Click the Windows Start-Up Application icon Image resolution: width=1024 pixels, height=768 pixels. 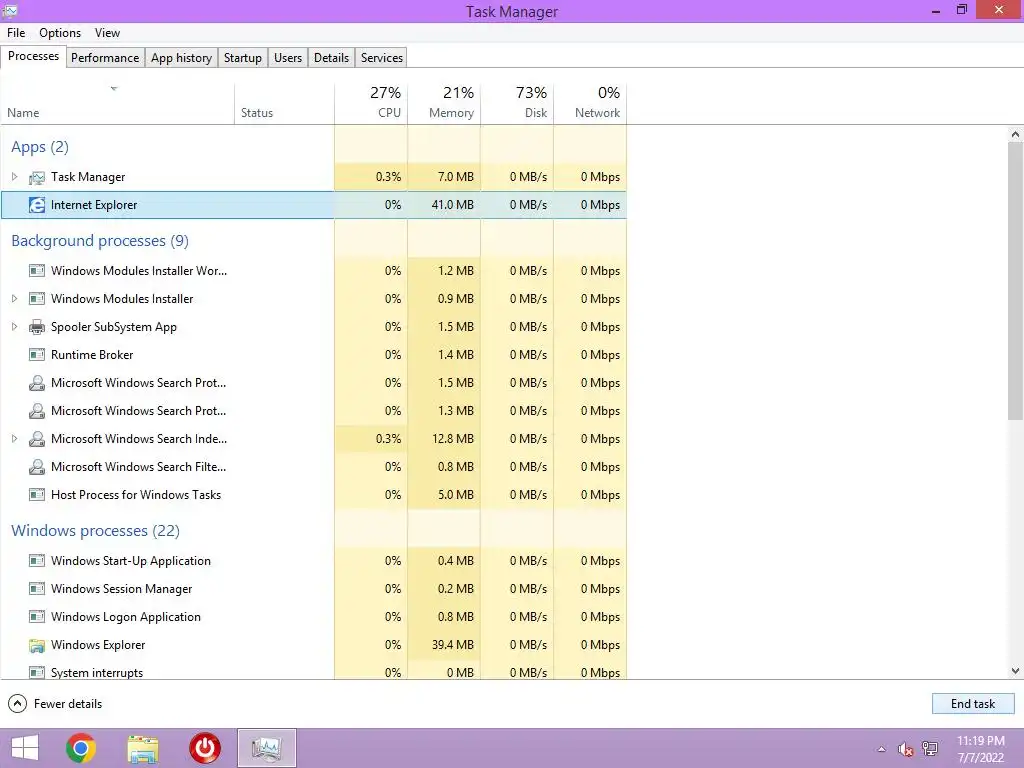[37, 560]
